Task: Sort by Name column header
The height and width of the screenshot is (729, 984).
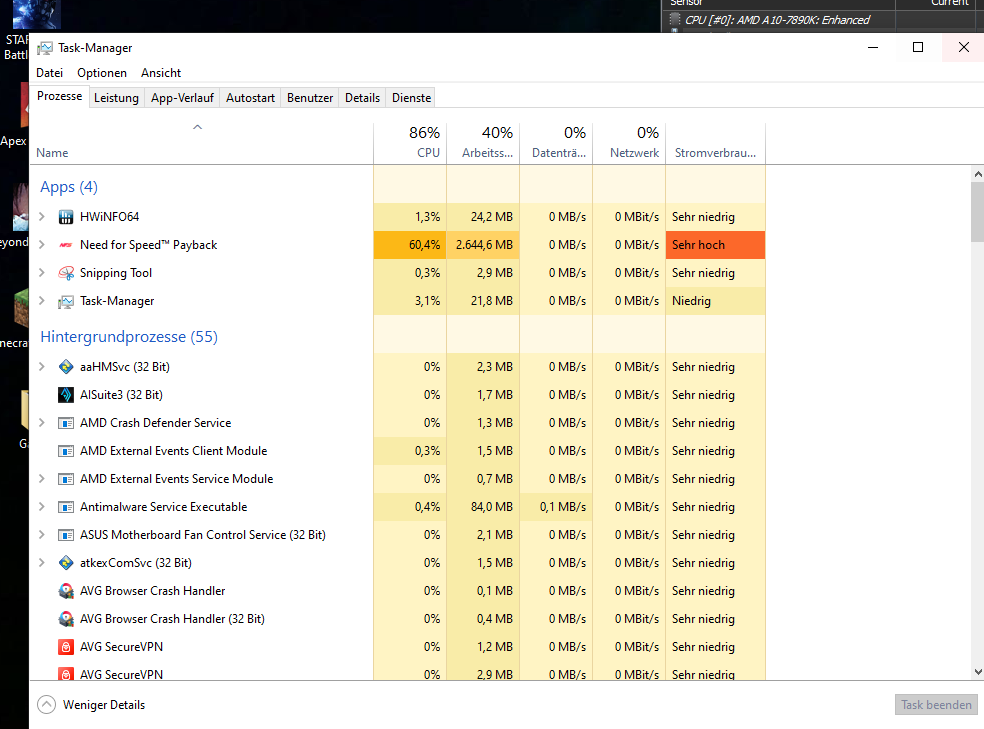Action: pyautogui.click(x=201, y=142)
